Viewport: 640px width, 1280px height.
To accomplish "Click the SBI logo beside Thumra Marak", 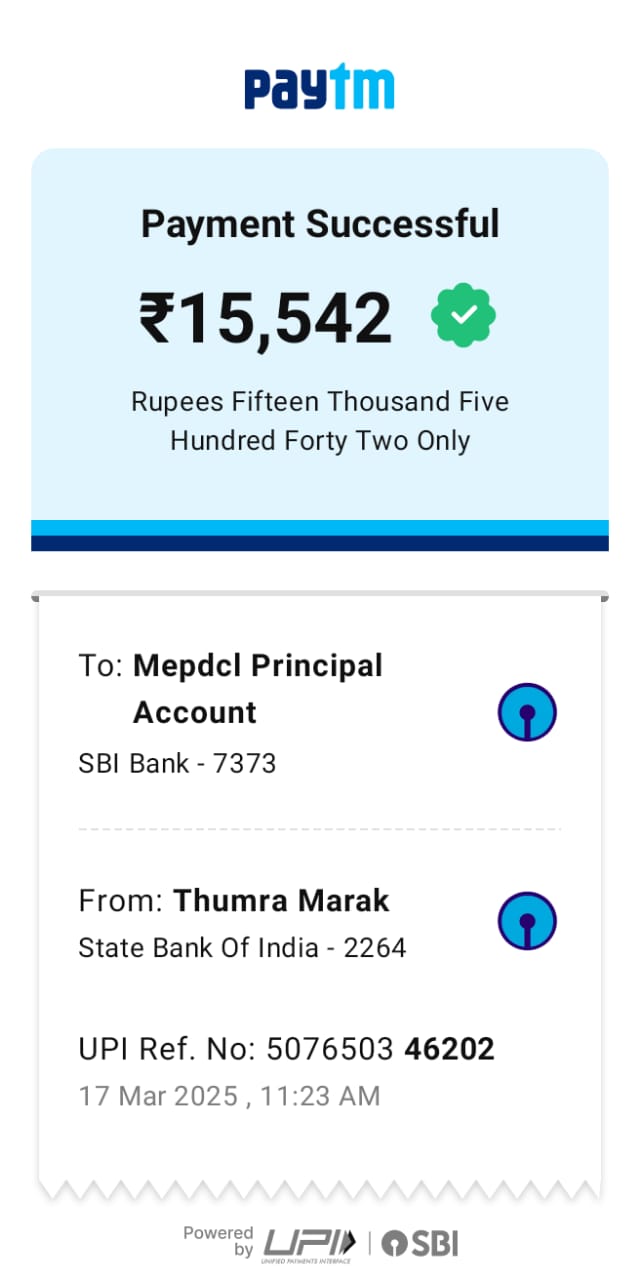I will point(527,921).
